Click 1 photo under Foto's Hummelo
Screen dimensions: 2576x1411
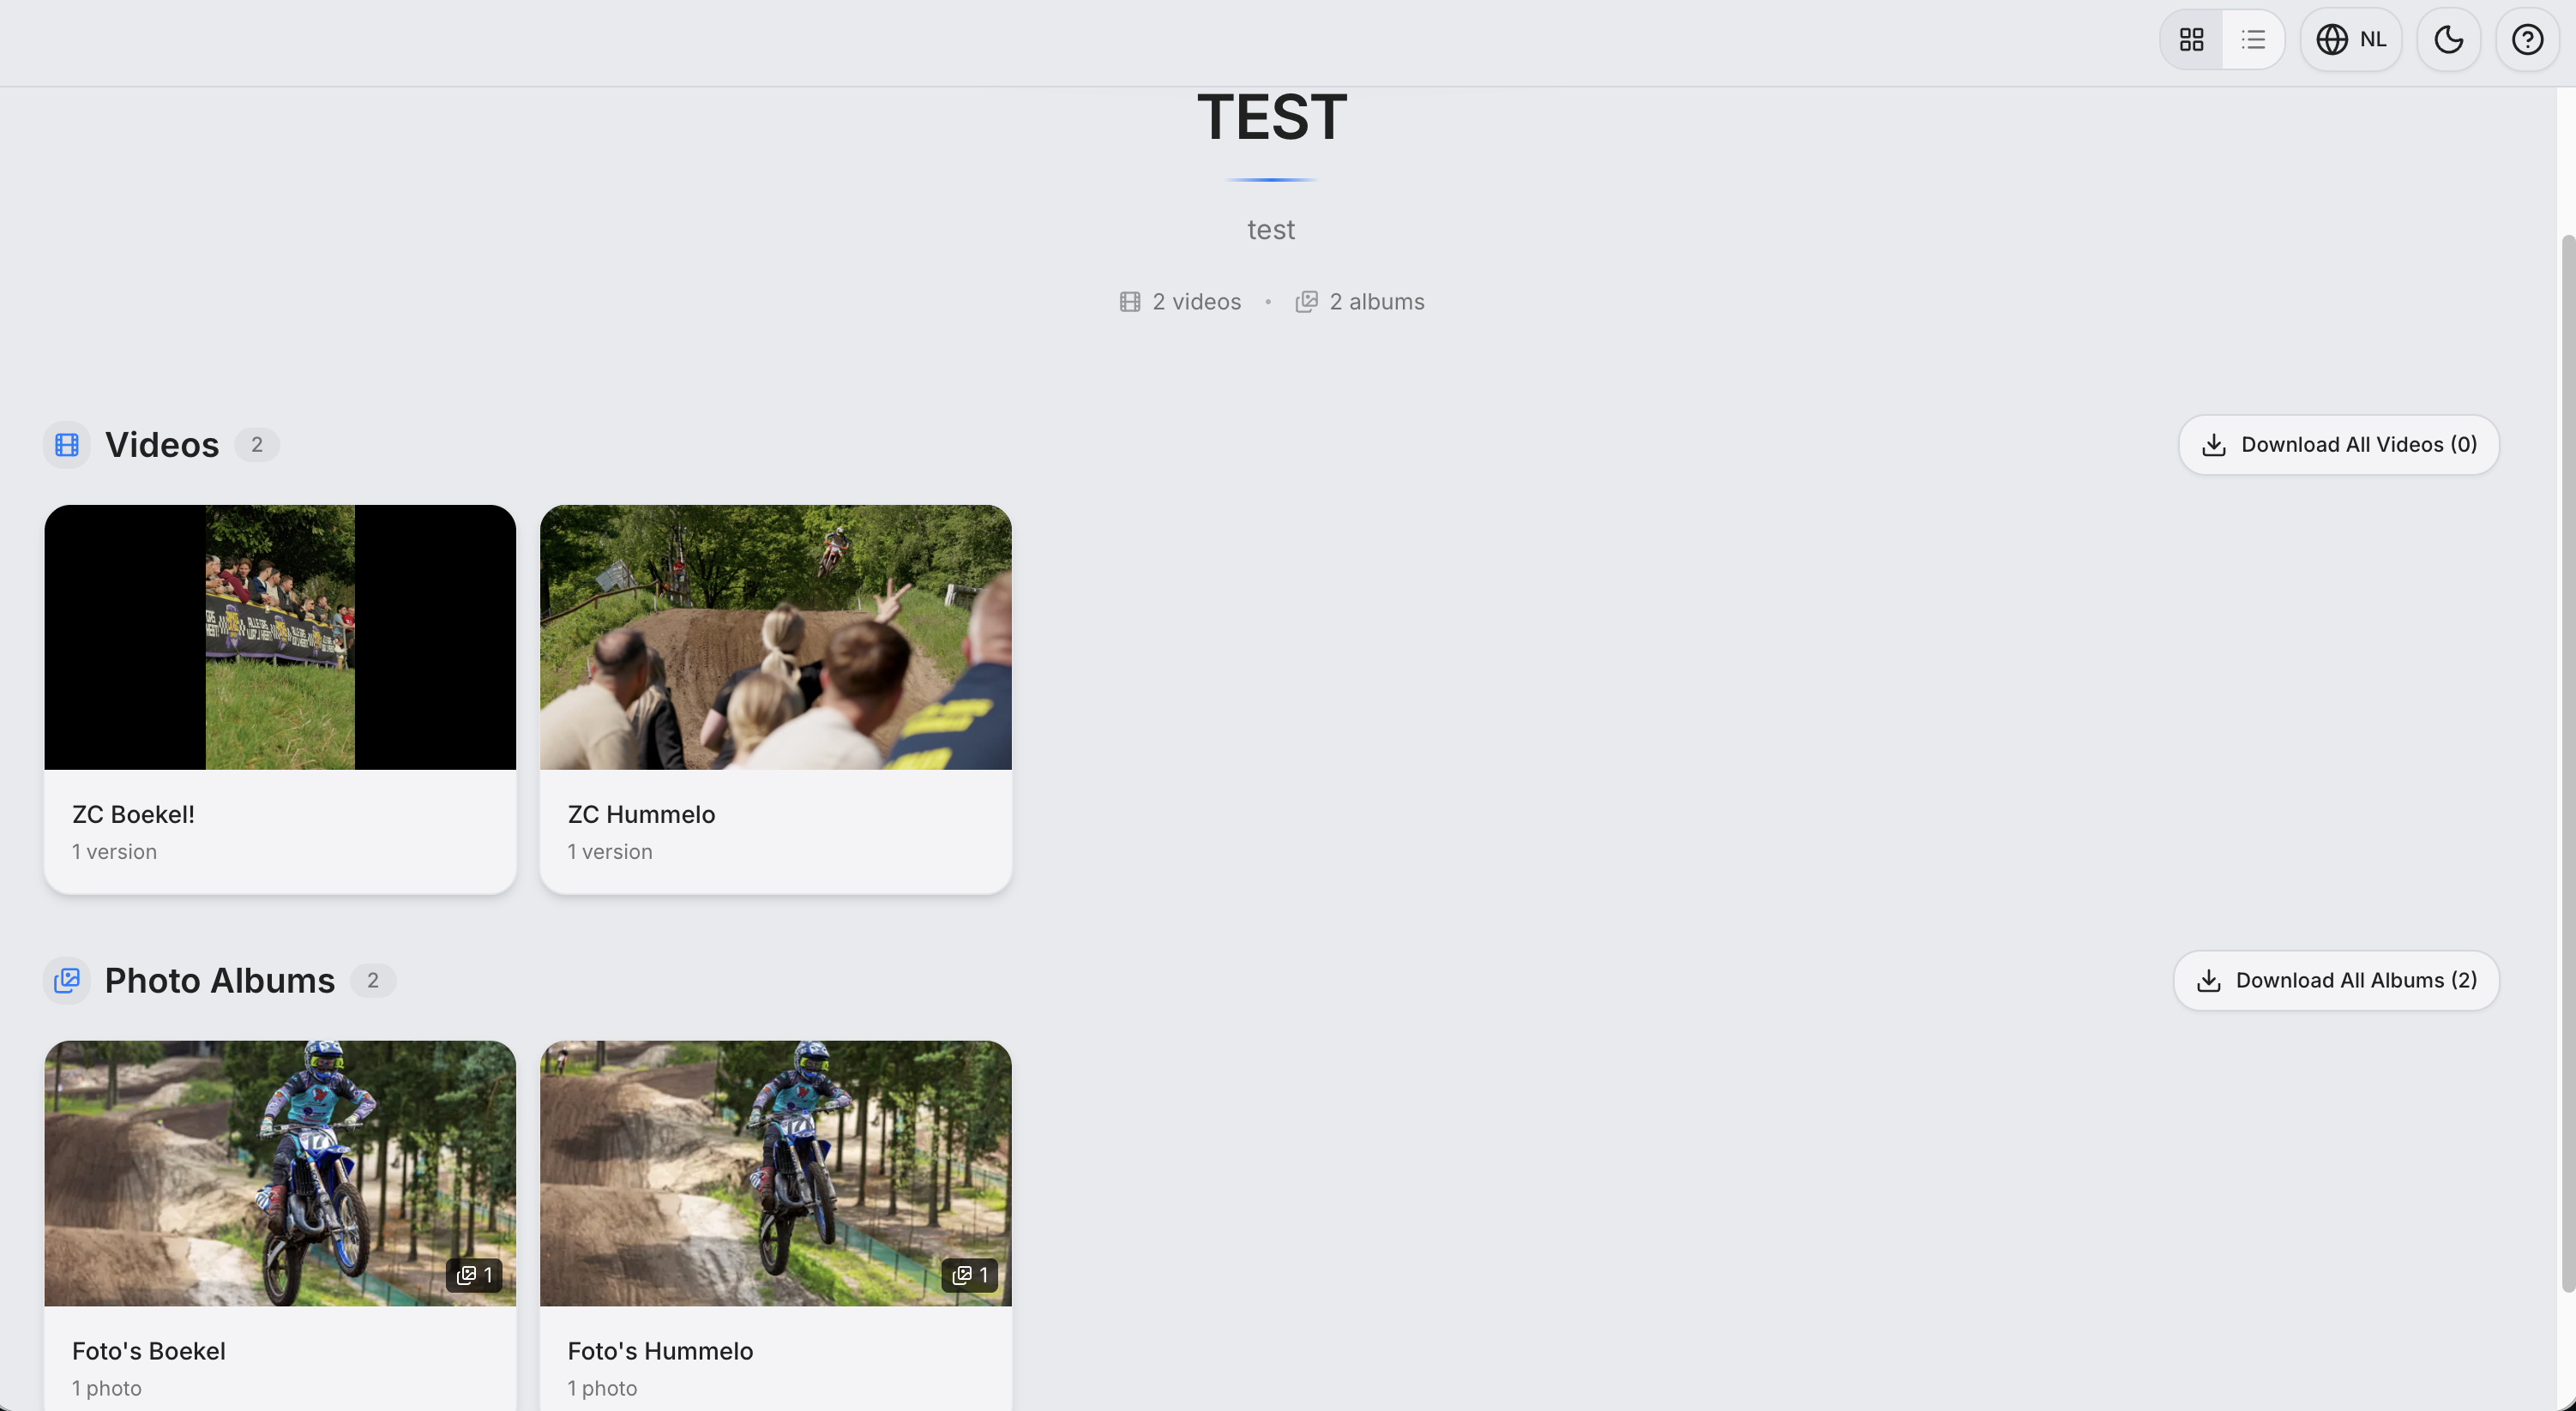(x=602, y=1389)
